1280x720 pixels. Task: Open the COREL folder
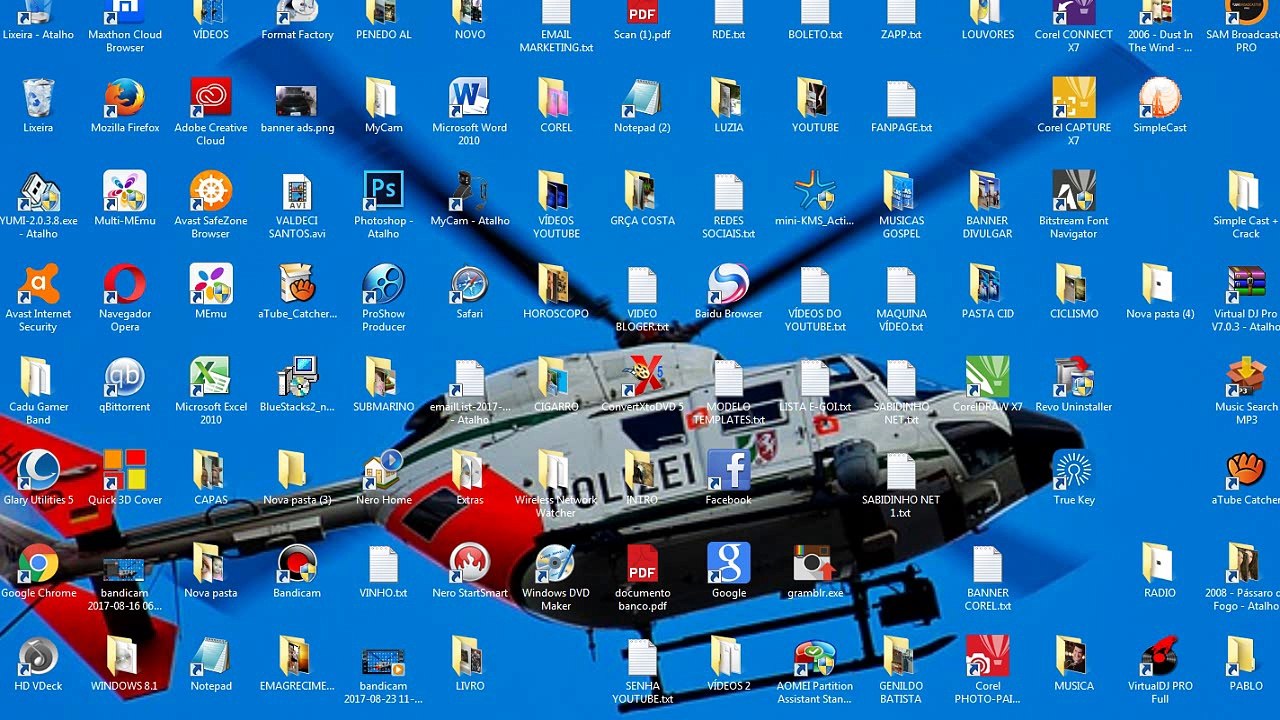point(556,99)
